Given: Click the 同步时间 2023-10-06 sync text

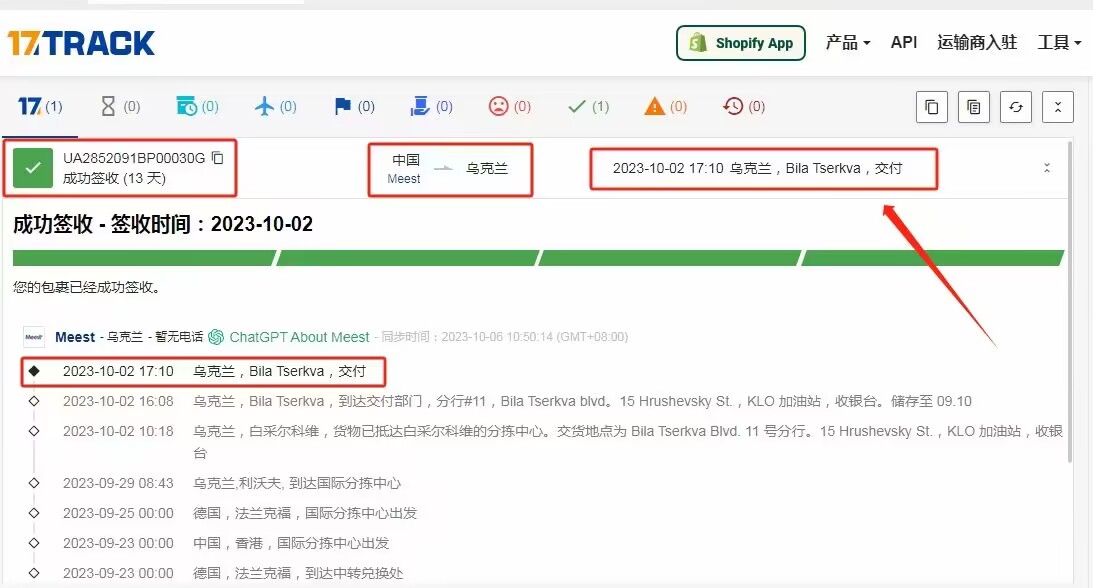Looking at the screenshot, I should (x=505, y=337).
